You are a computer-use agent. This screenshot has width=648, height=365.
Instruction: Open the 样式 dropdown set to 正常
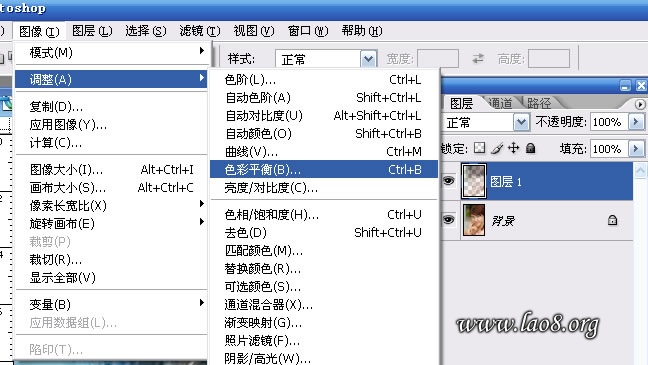point(326,59)
